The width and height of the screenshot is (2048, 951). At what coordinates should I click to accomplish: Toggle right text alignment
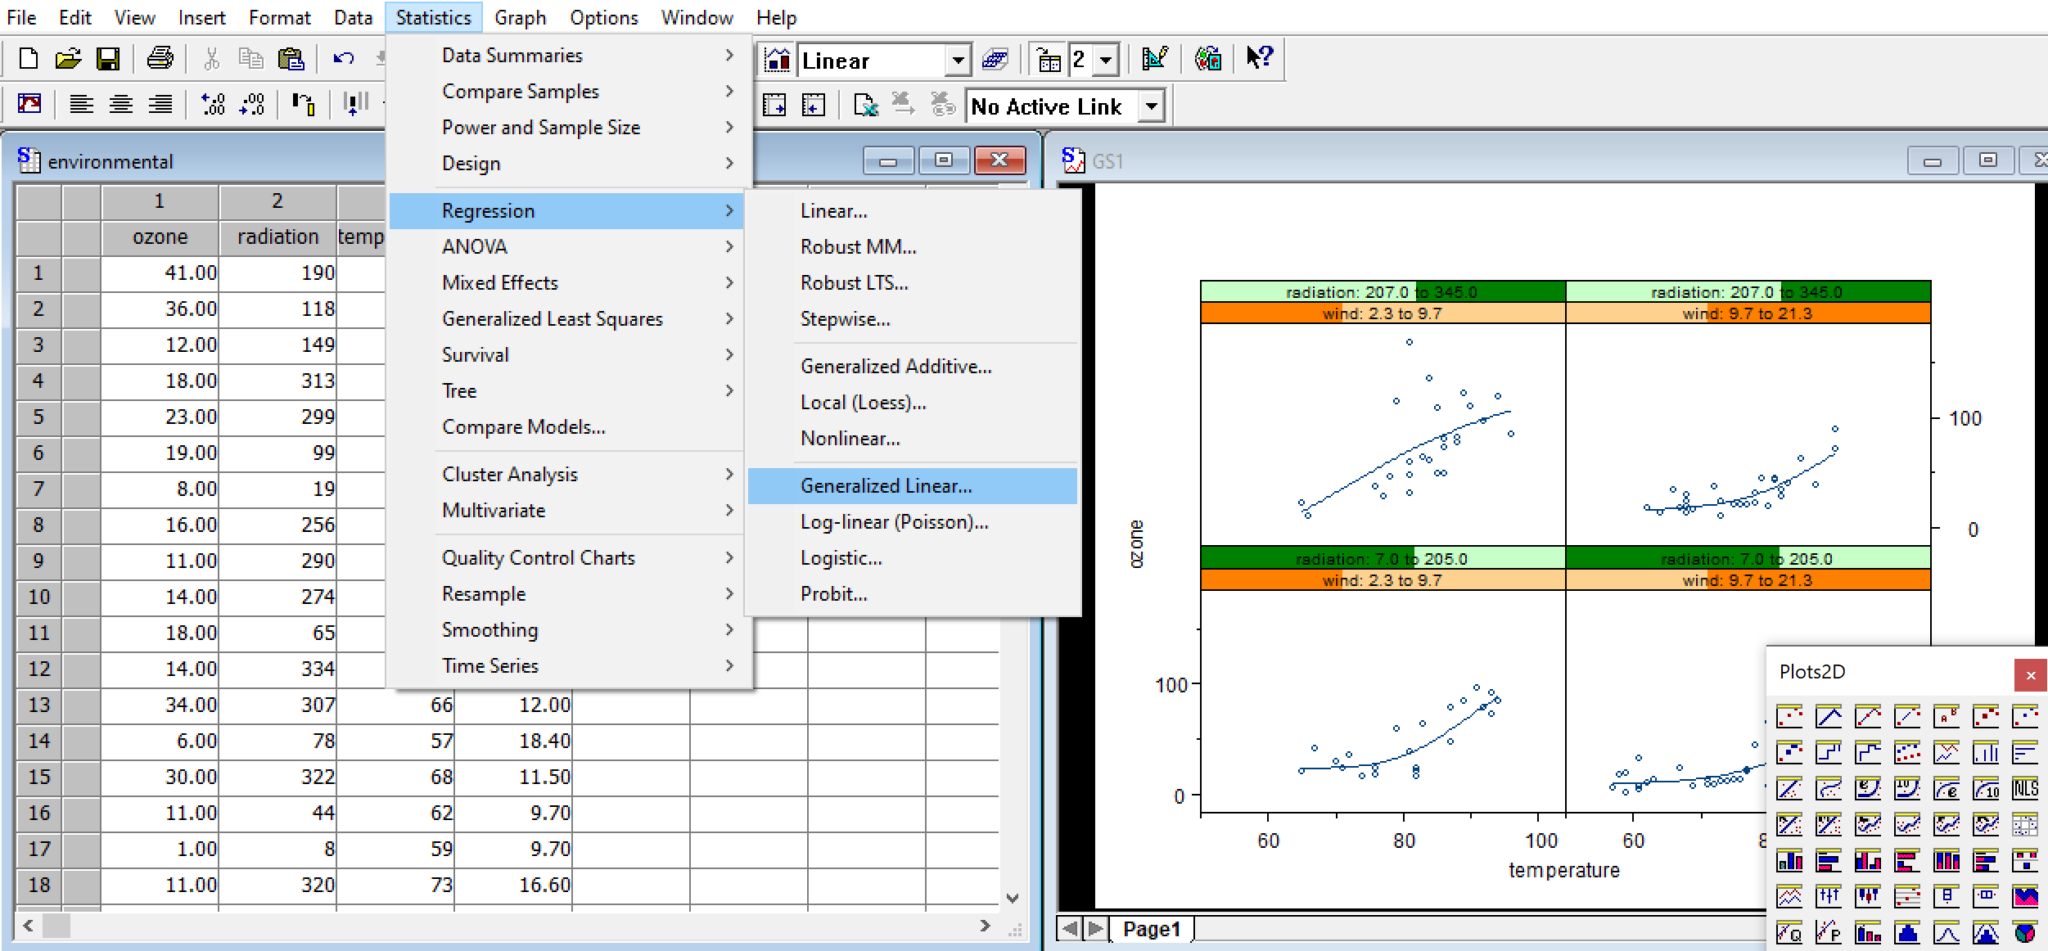[160, 104]
